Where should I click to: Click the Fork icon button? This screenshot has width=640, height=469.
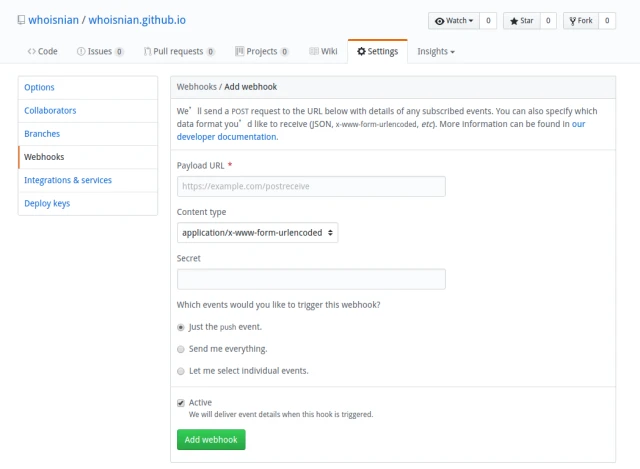tap(580, 20)
